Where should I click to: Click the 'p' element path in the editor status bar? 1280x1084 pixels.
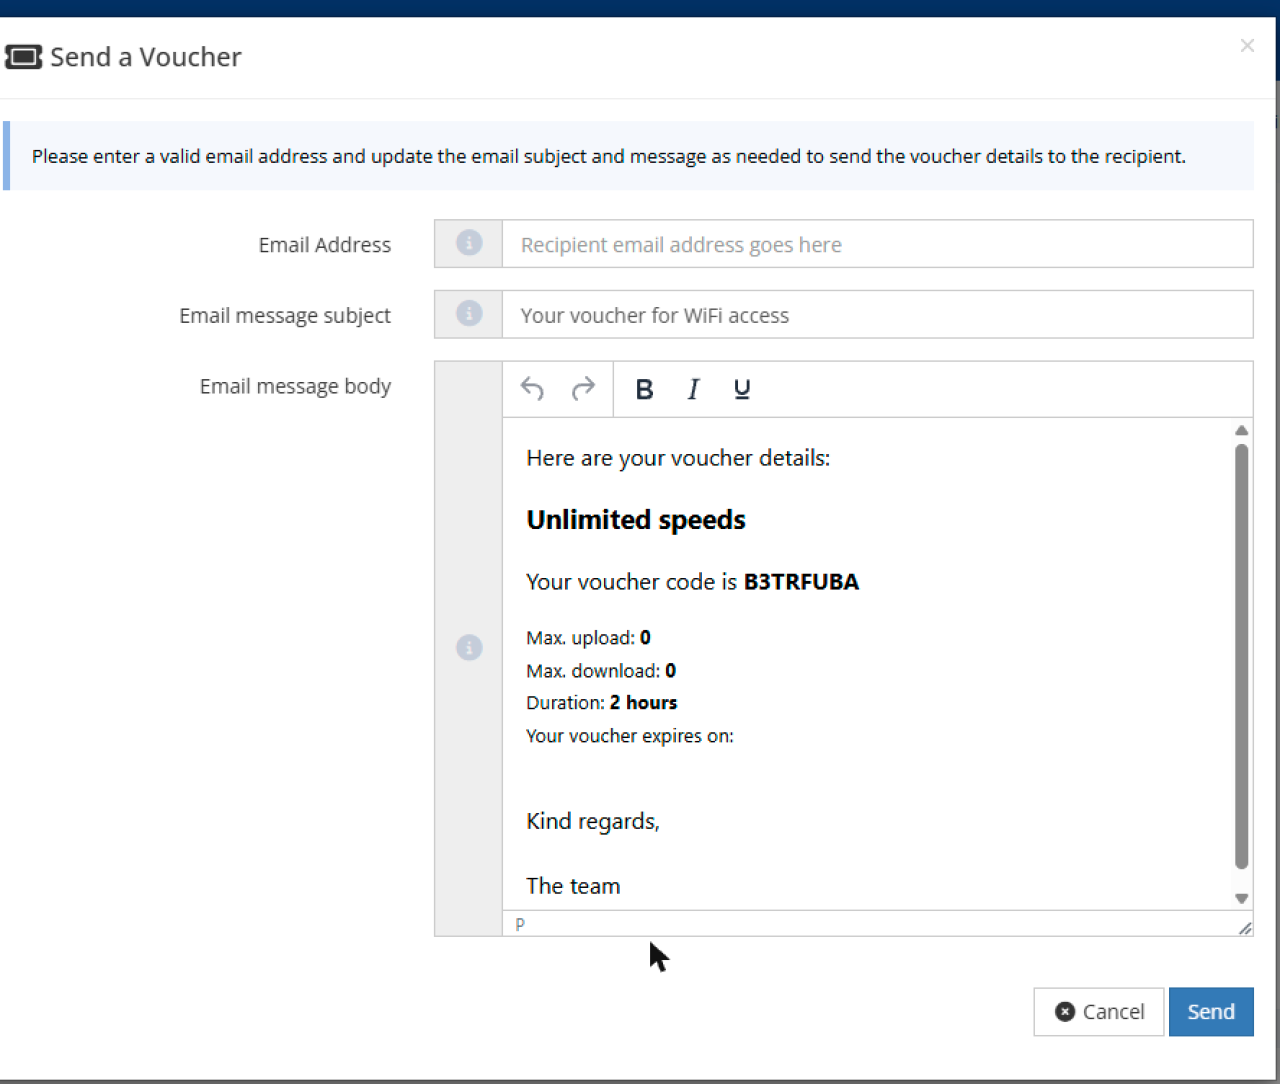click(520, 924)
